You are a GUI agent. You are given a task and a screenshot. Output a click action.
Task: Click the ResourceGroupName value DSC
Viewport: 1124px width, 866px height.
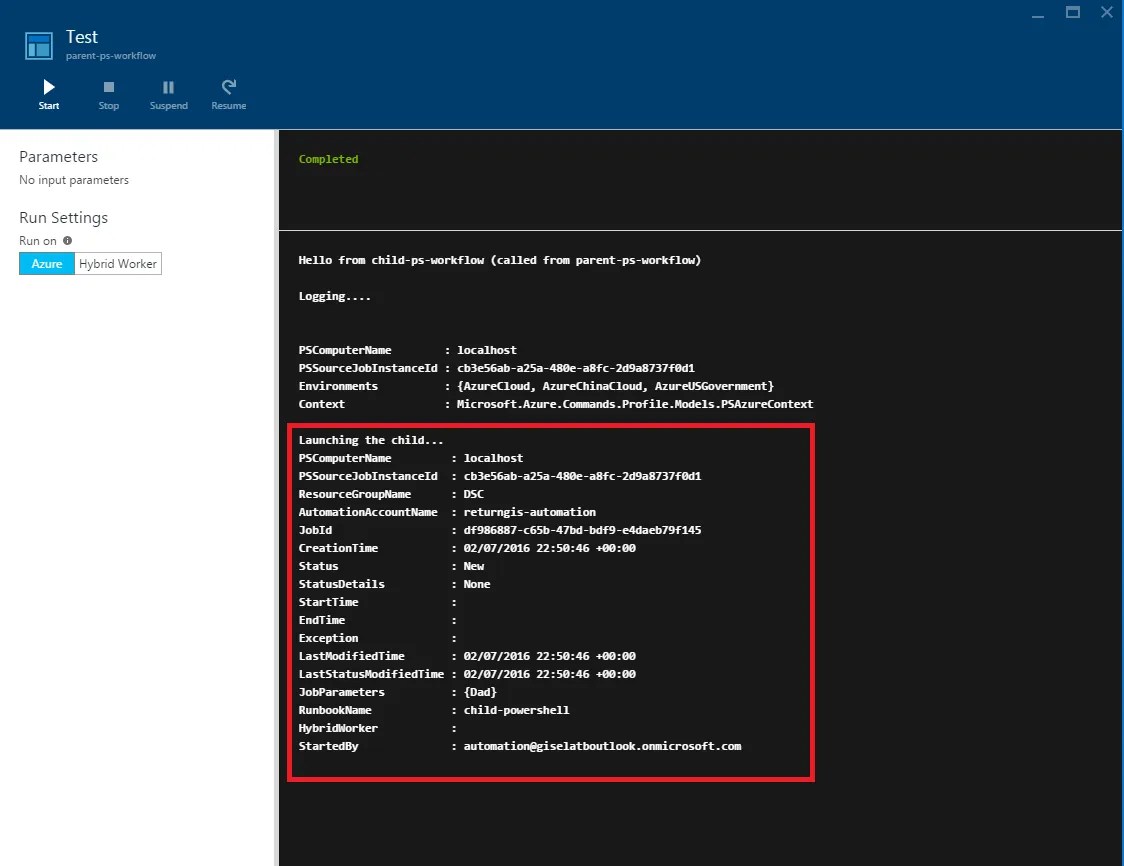(x=473, y=494)
